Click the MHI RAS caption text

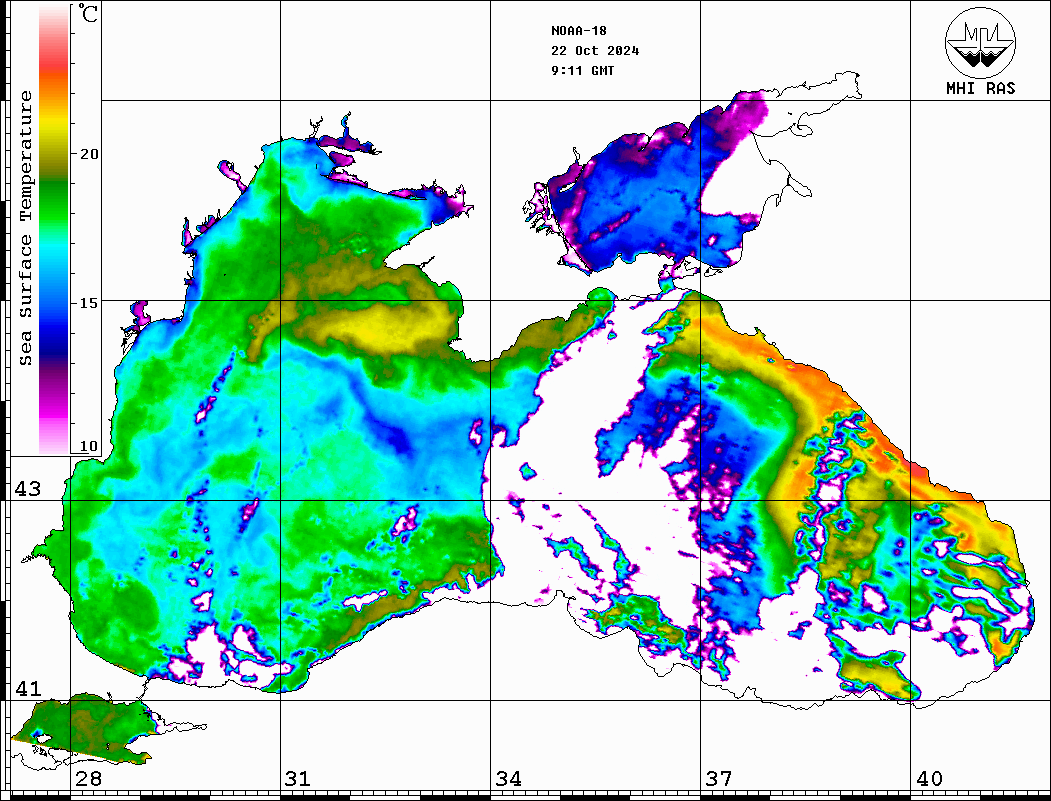pyautogui.click(x=980, y=88)
